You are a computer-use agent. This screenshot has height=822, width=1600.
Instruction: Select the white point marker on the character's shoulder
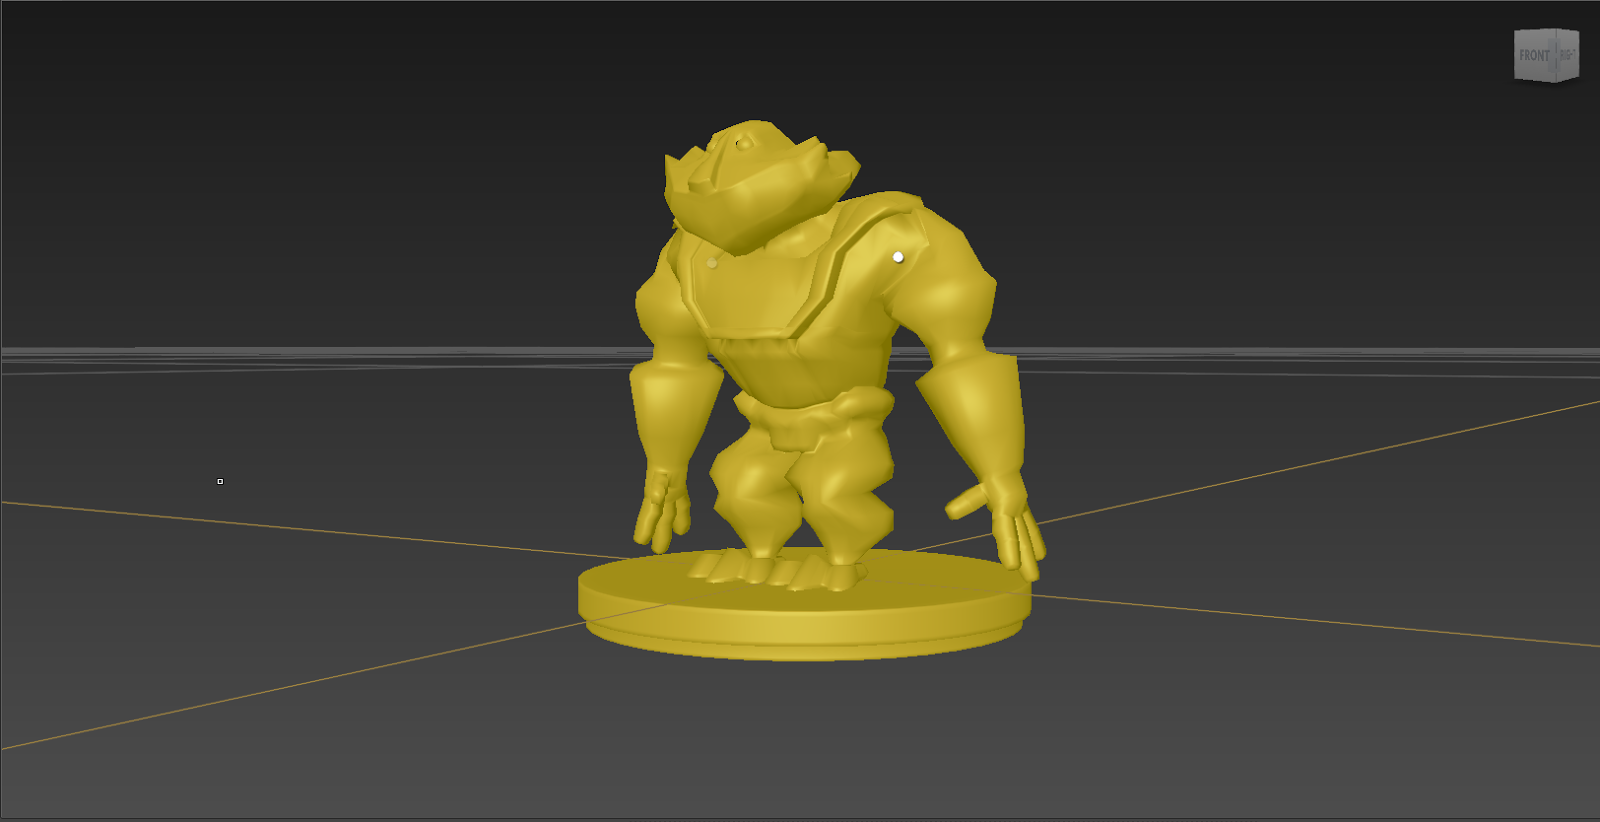(x=898, y=257)
